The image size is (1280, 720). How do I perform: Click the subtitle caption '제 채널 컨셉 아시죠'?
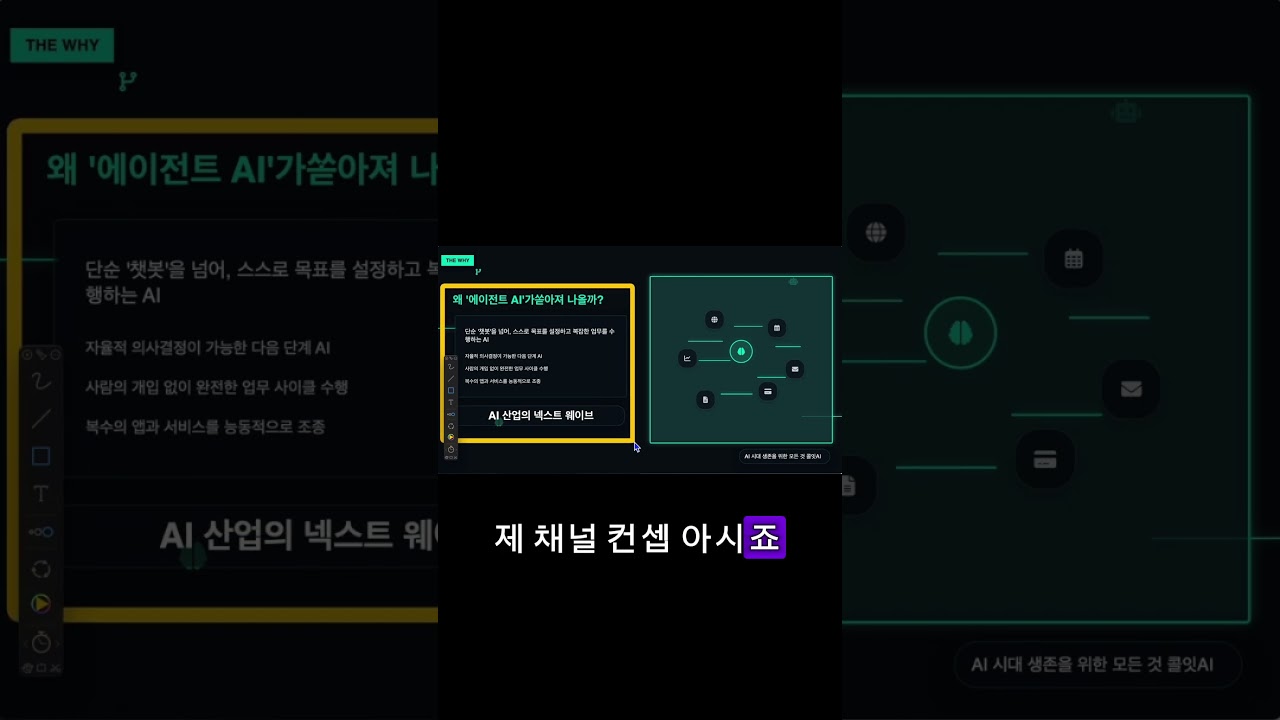[x=640, y=537]
